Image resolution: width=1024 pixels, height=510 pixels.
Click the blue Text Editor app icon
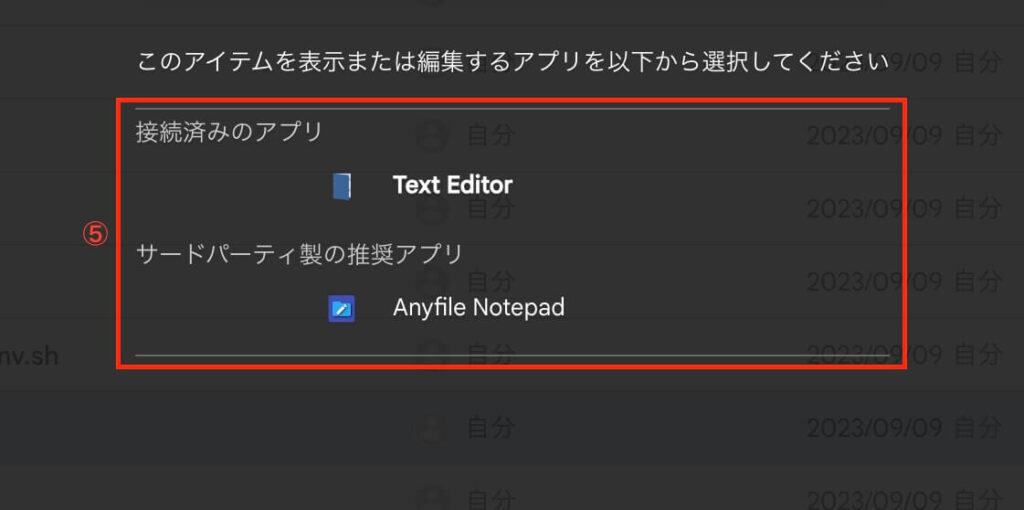coord(342,186)
